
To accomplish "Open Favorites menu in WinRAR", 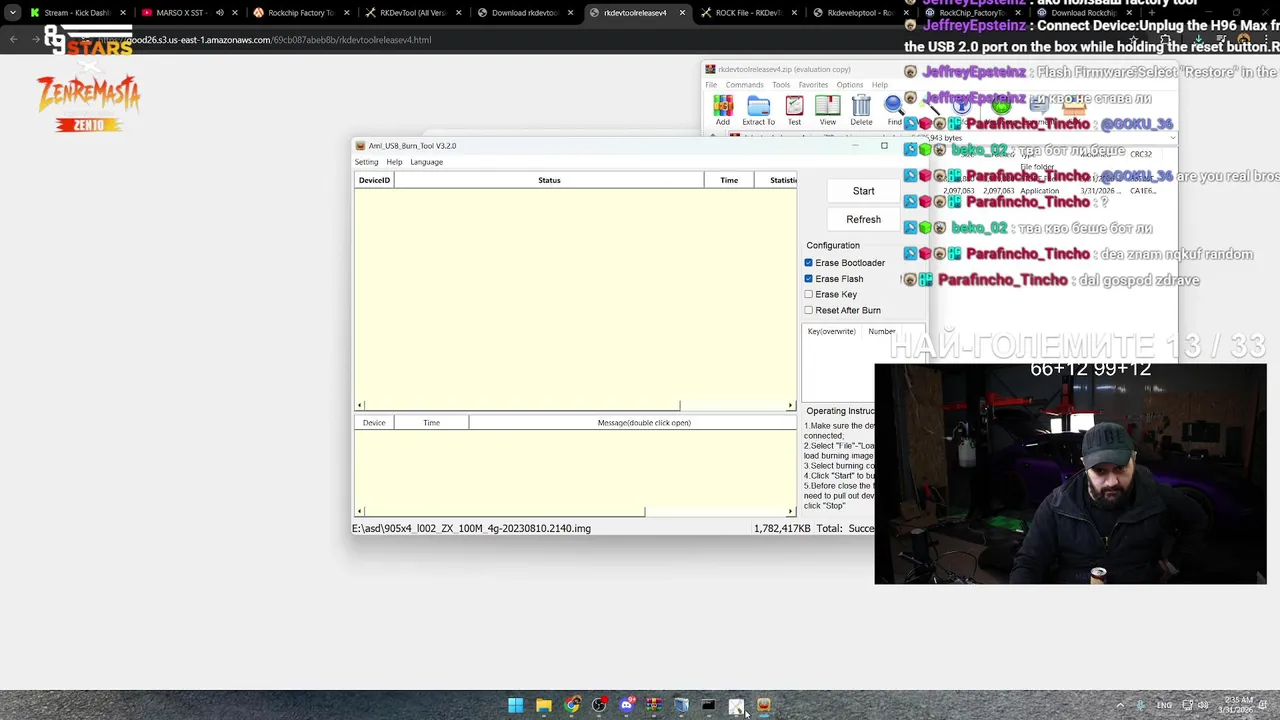I will tap(813, 85).
